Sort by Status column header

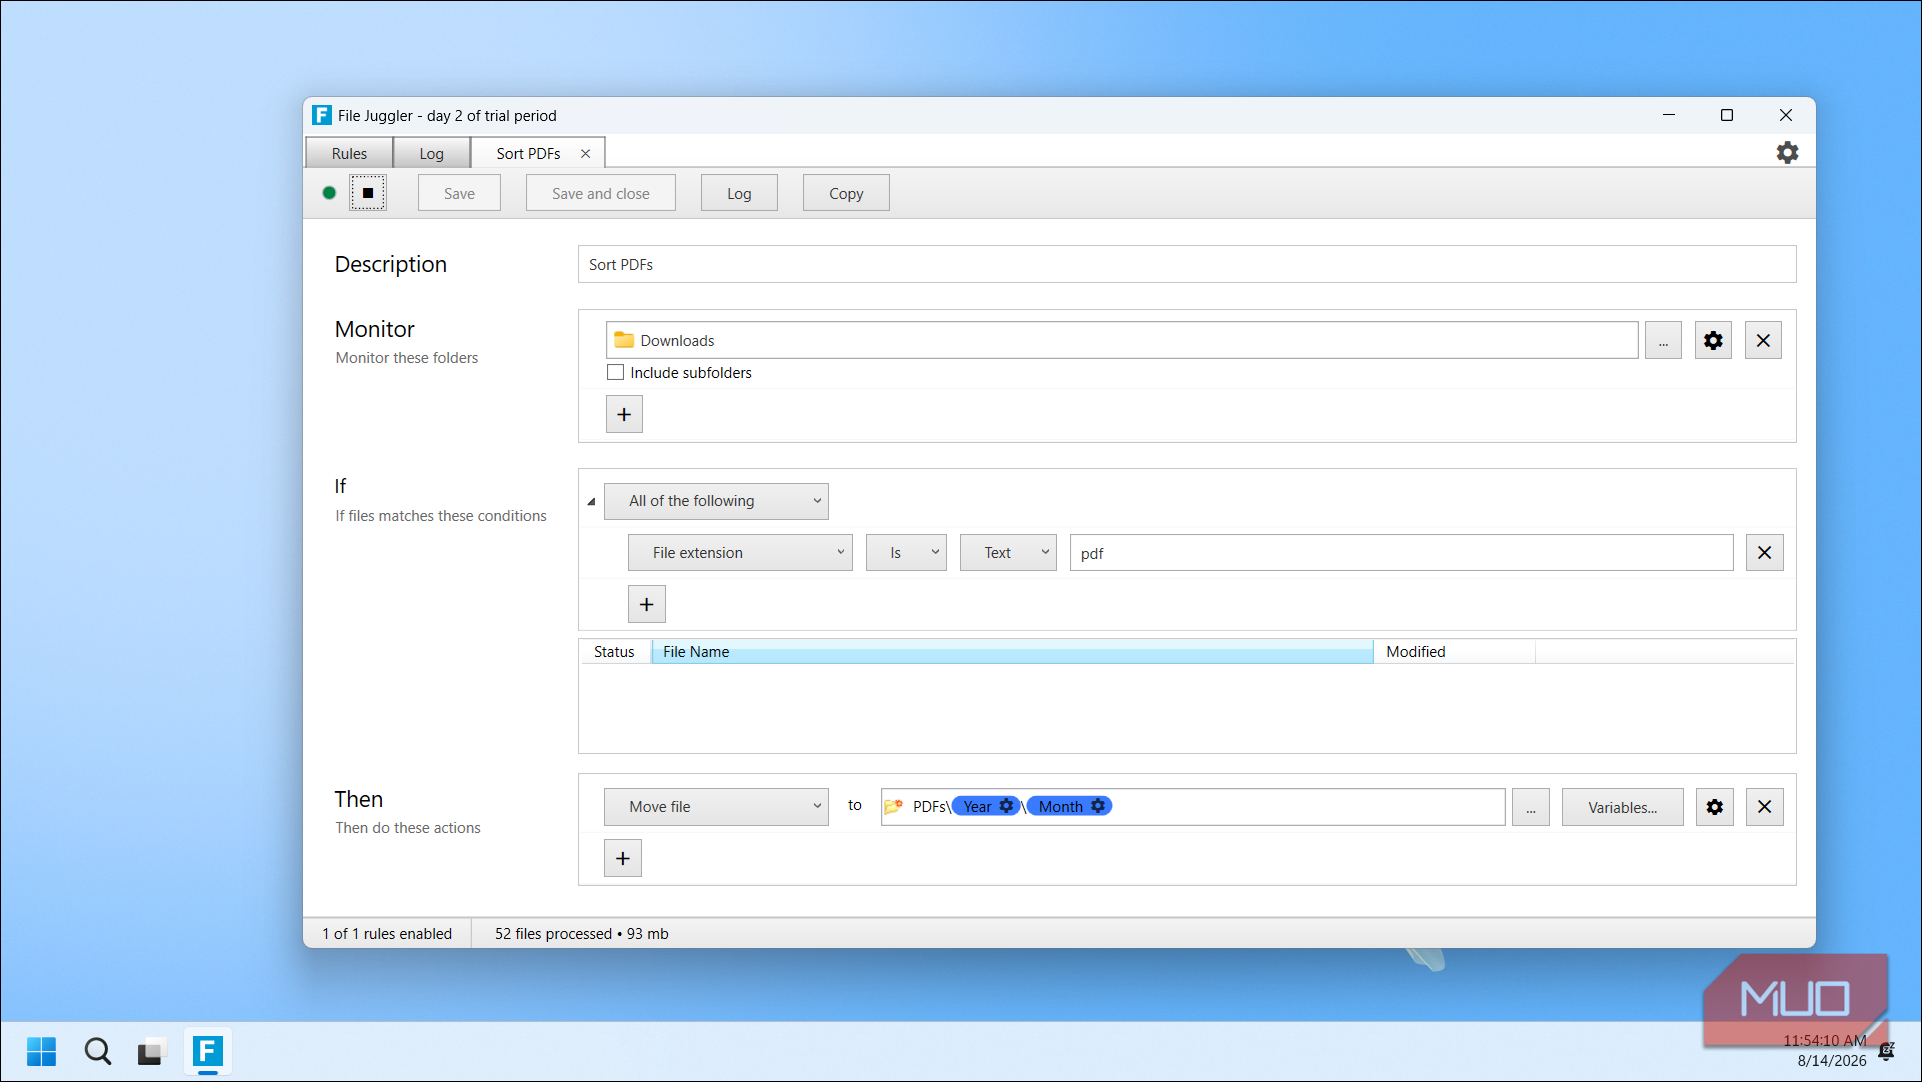[614, 652]
